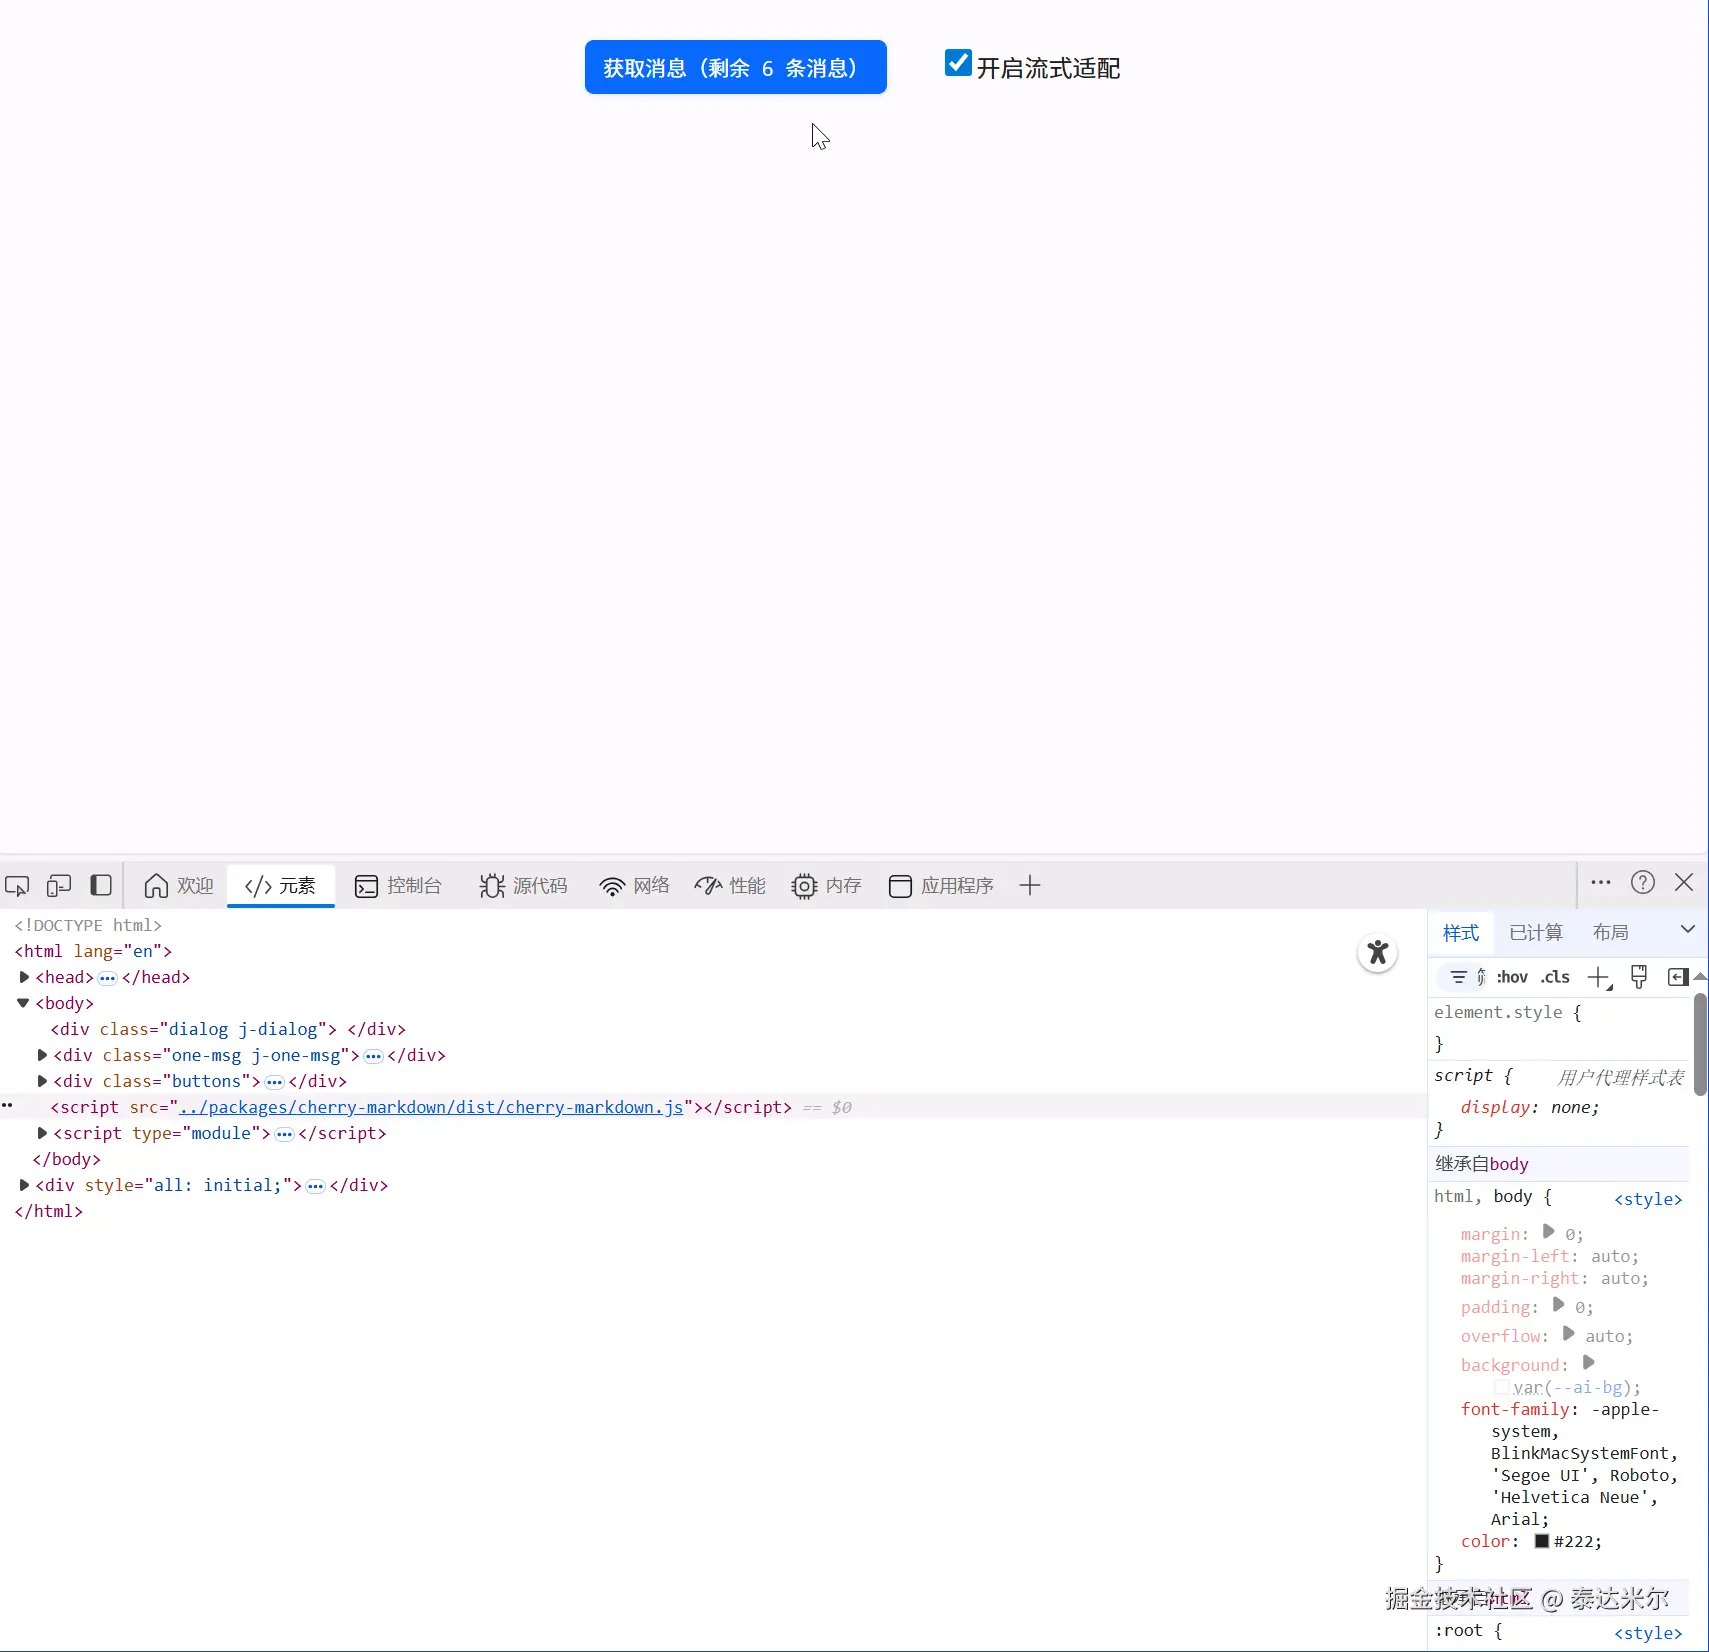Uncheck the var(--ai-bg) background property

[1502, 1387]
